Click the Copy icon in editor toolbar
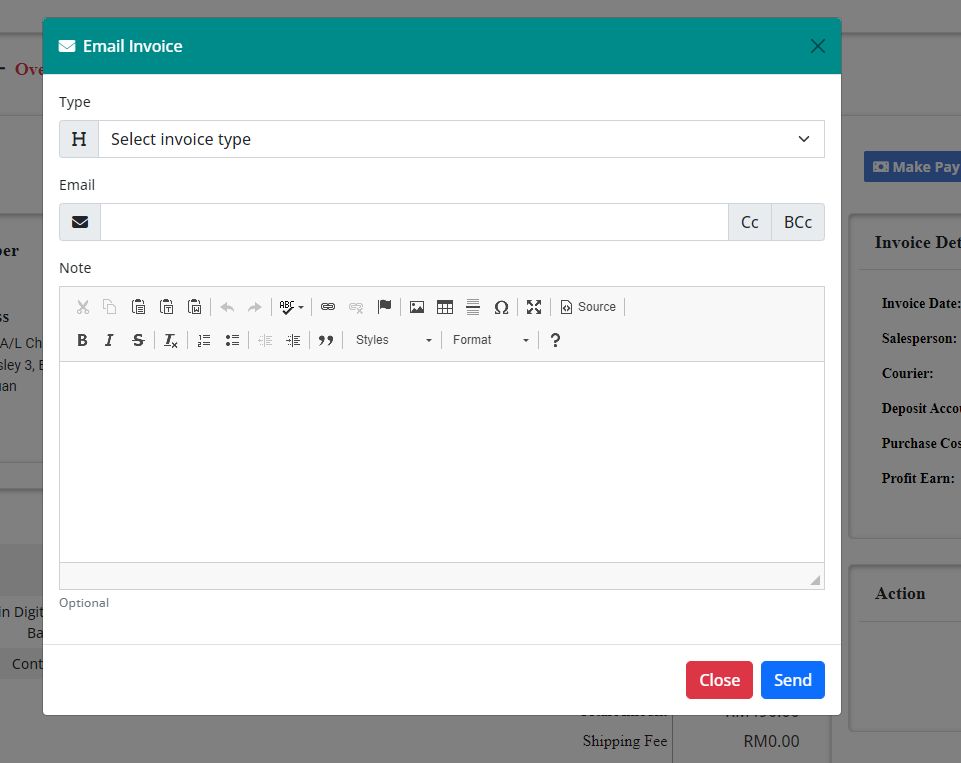This screenshot has width=961, height=763. [110, 307]
